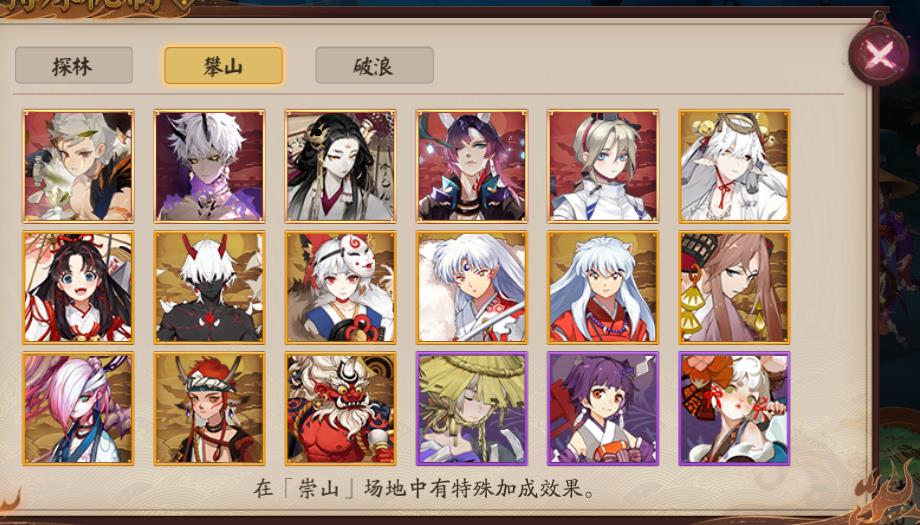Choose the straw hat character portrait

tap(472, 408)
